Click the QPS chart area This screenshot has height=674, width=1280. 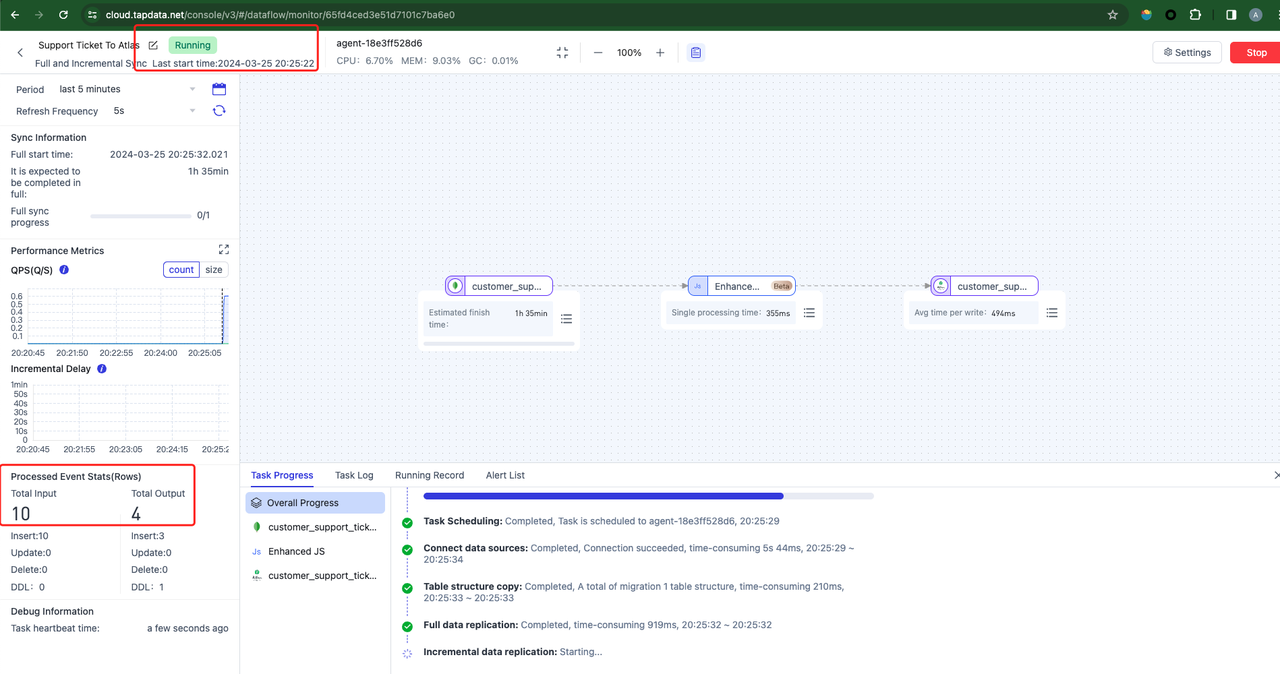pos(127,316)
